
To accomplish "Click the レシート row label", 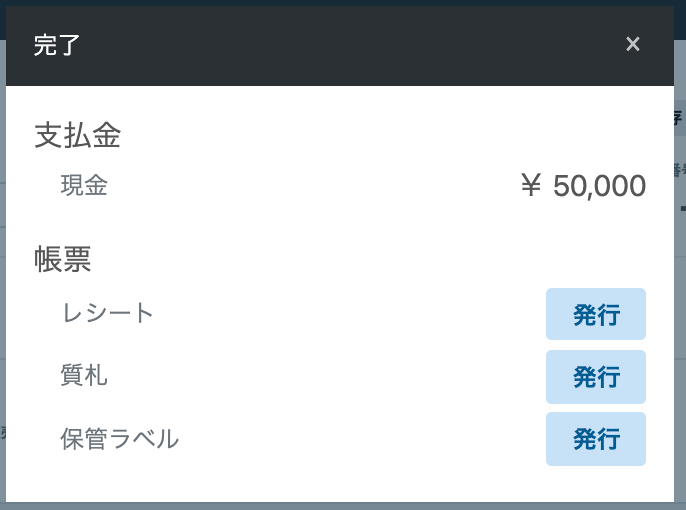I will pos(108,313).
